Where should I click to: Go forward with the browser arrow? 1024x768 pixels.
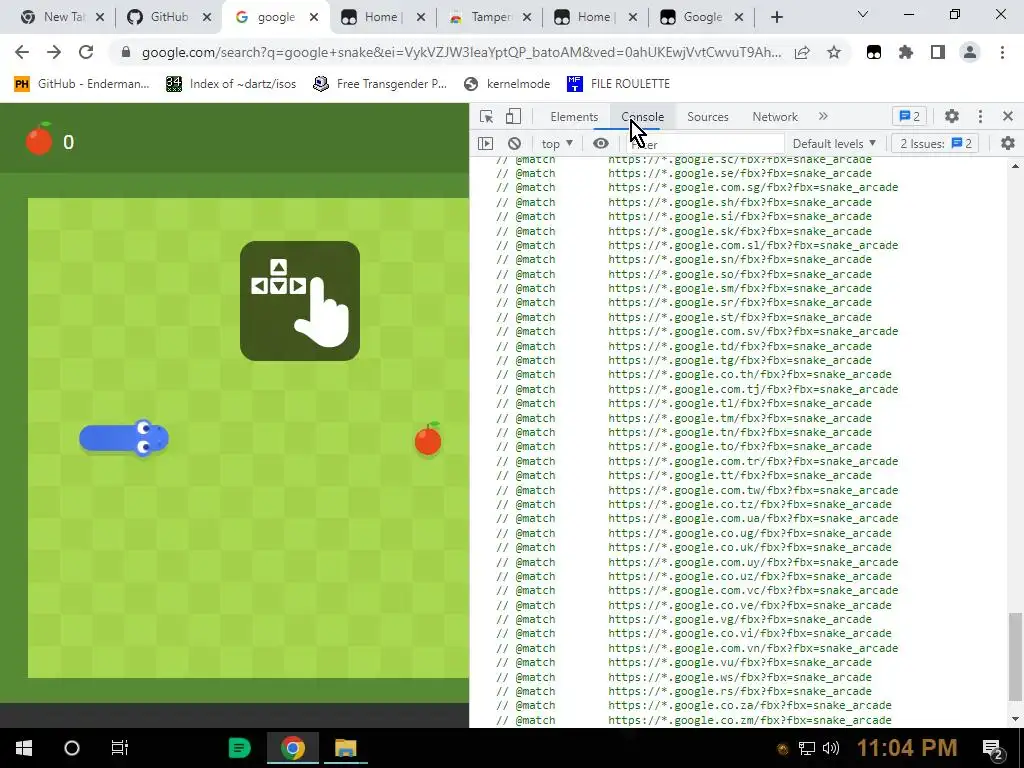(x=54, y=52)
